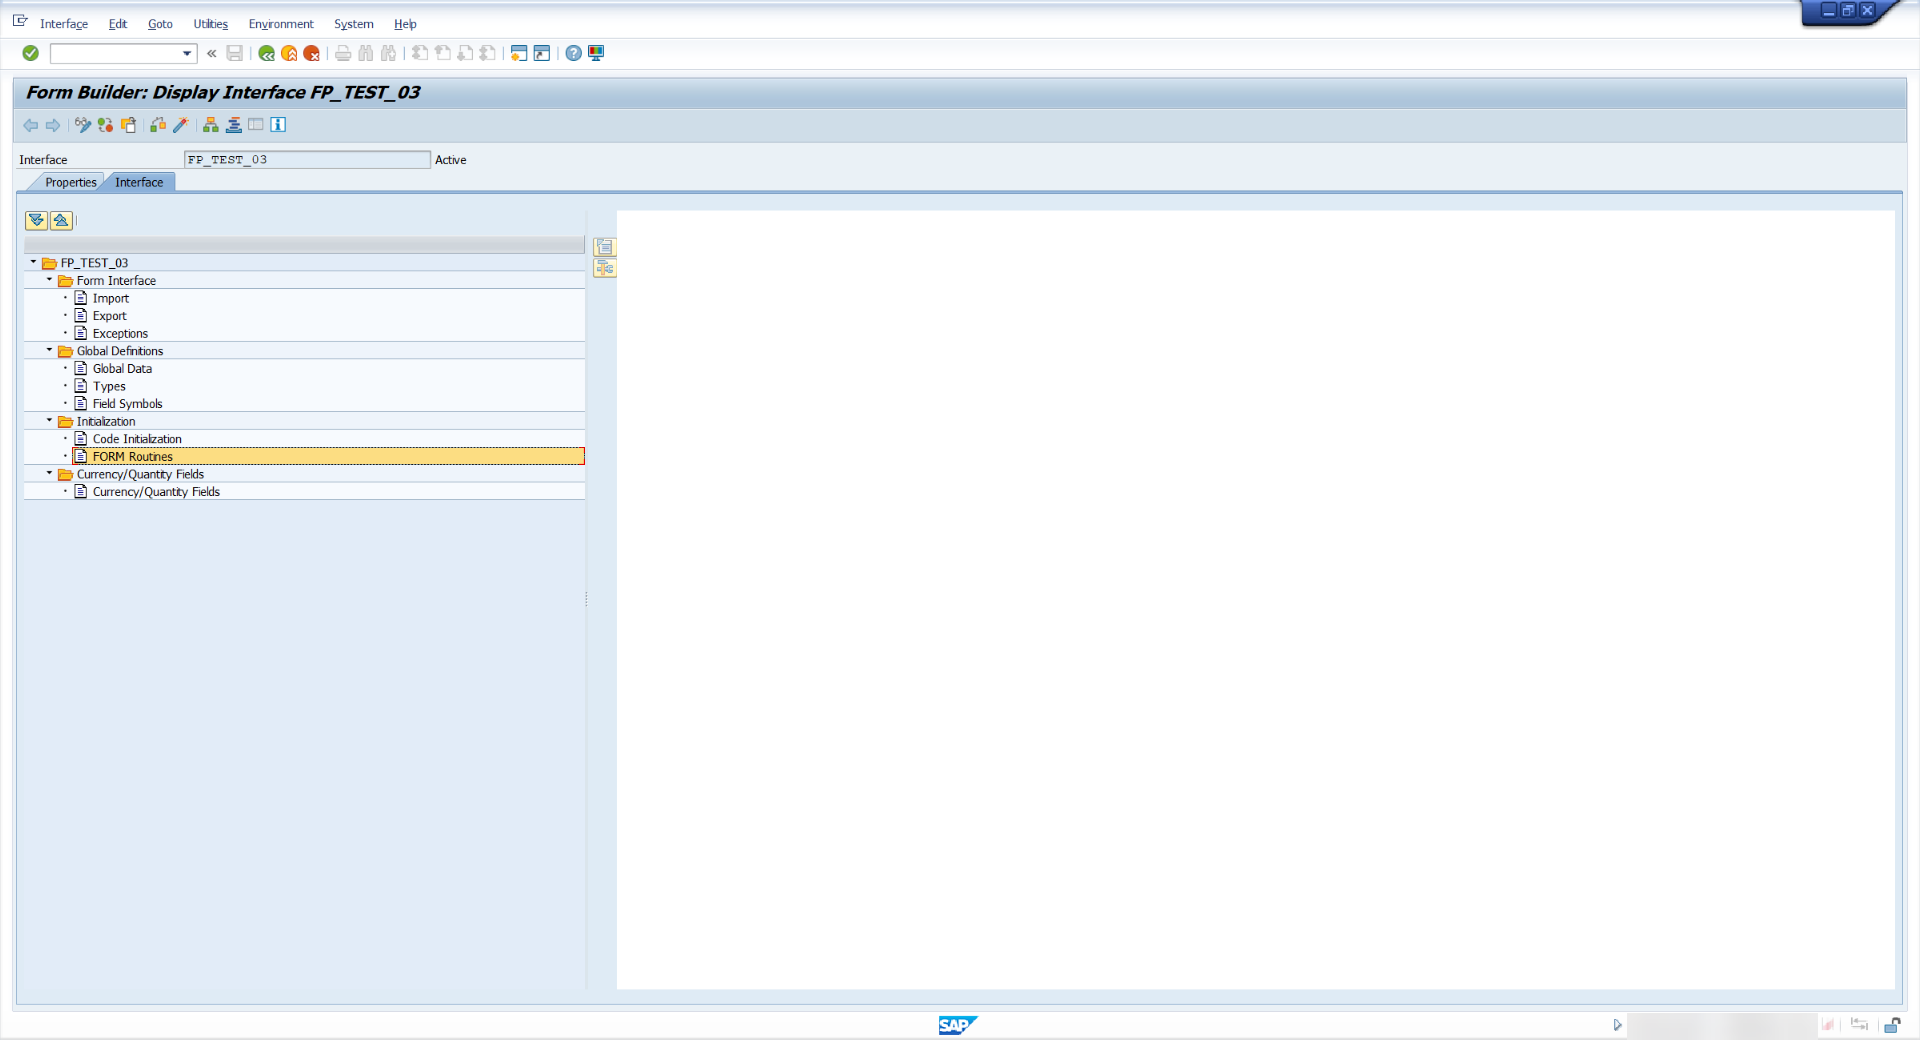
Task: Select the Export tree node
Action: (110, 316)
